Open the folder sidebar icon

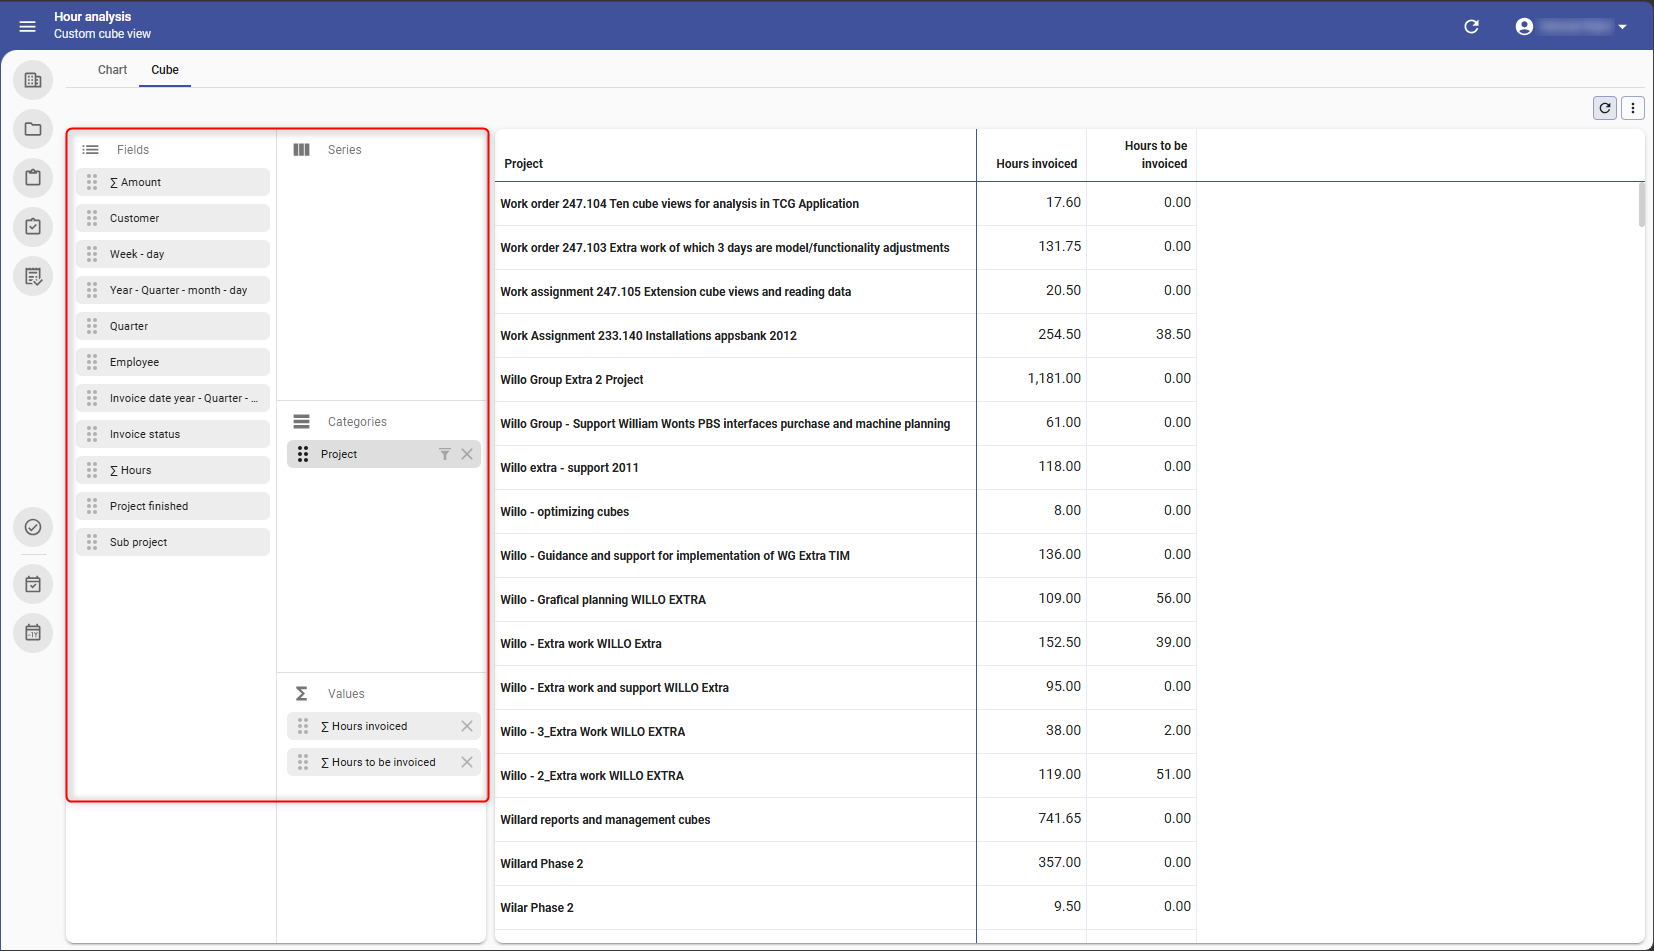tap(33, 129)
